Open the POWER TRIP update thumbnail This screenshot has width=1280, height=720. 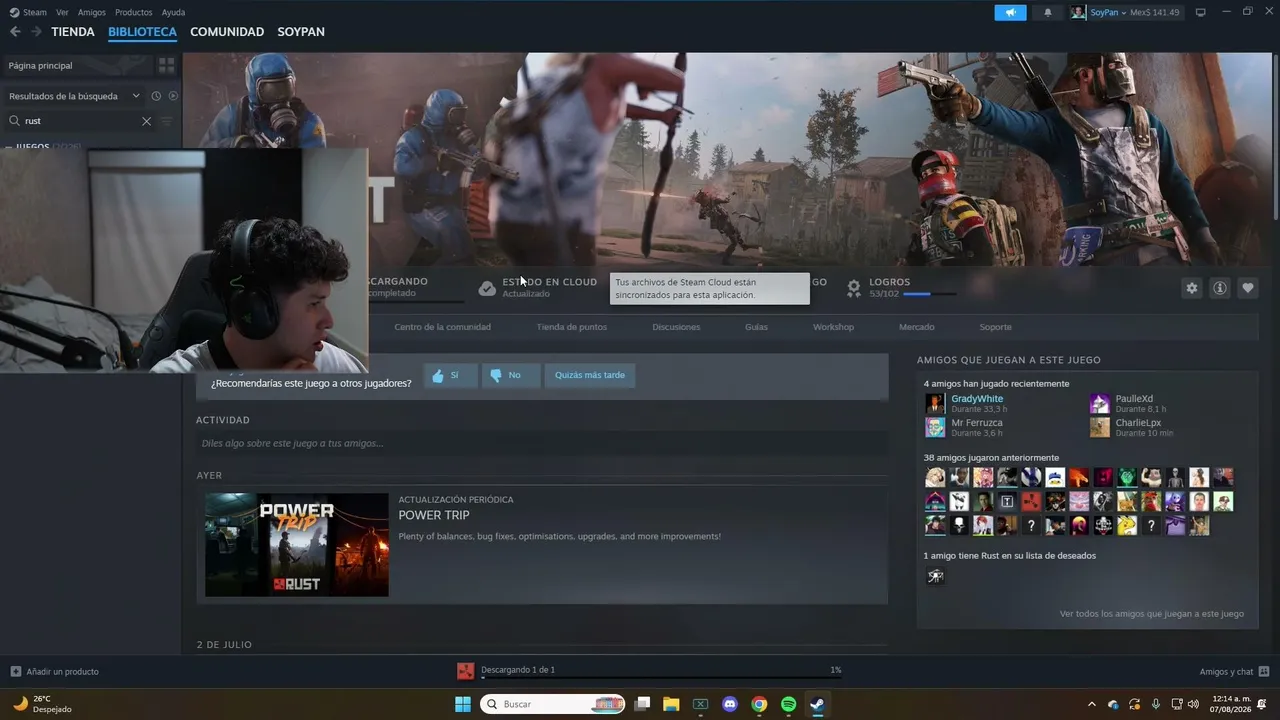(297, 545)
